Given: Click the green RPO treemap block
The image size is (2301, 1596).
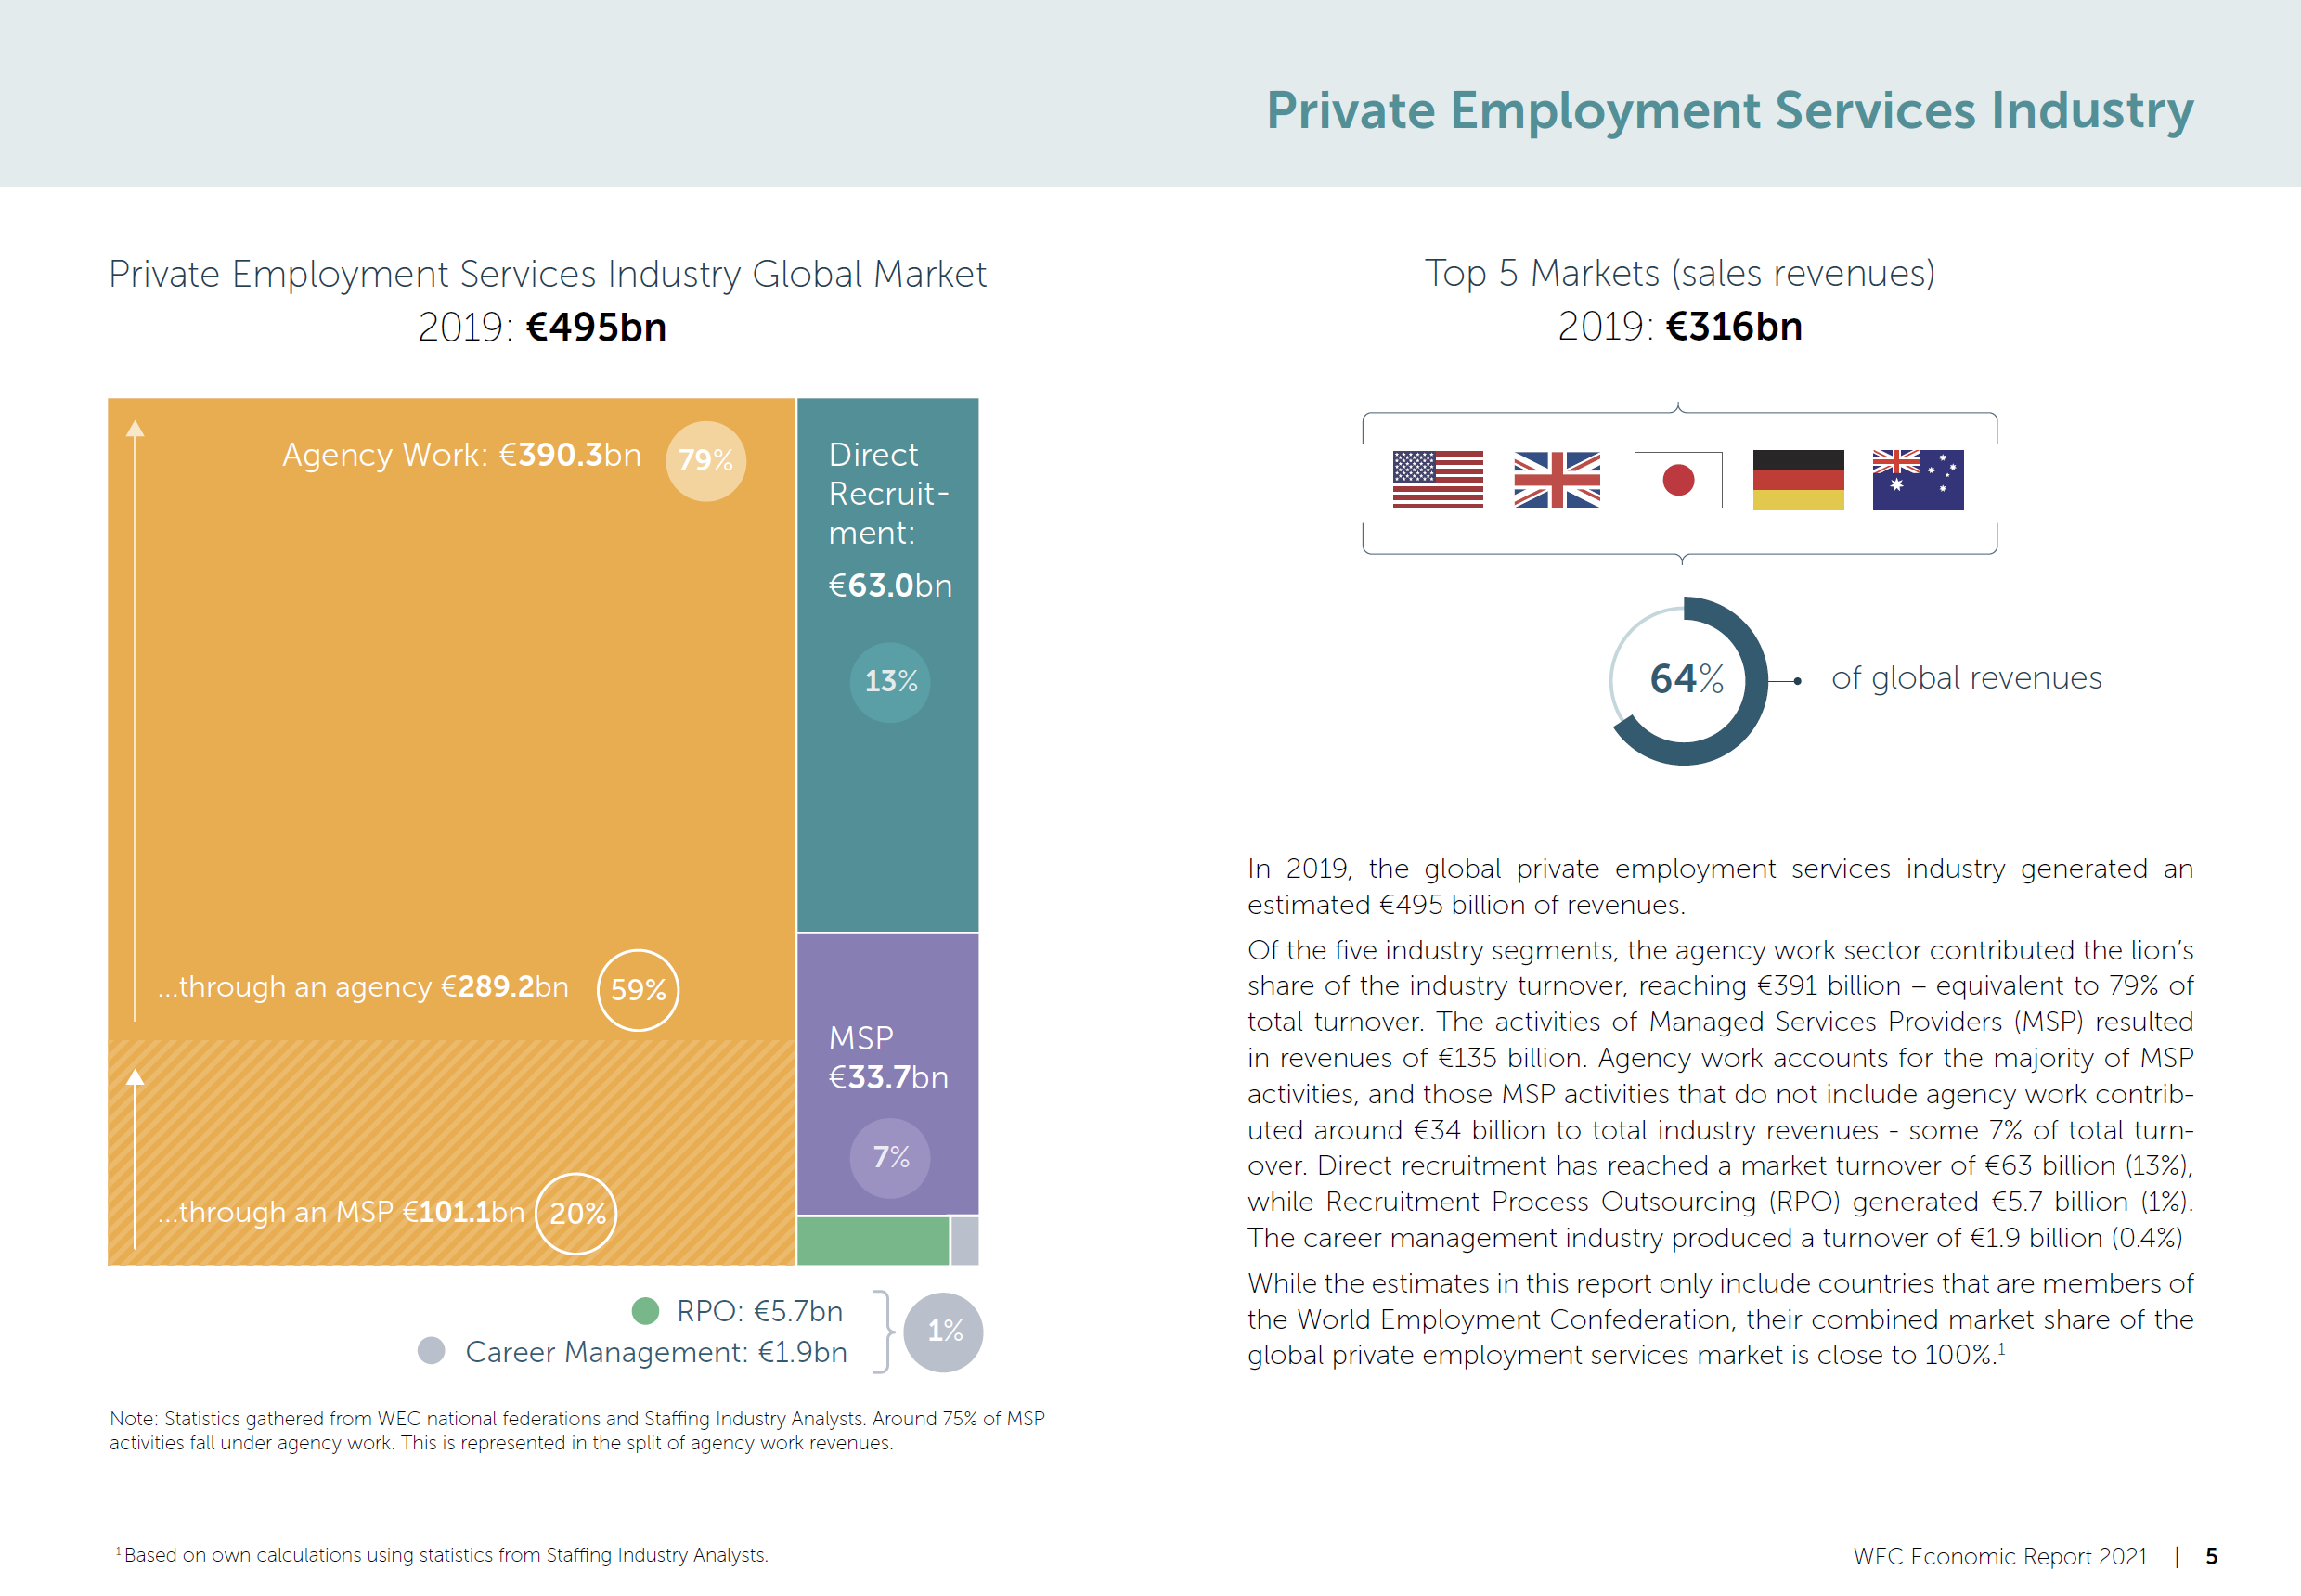Looking at the screenshot, I should (872, 1241).
